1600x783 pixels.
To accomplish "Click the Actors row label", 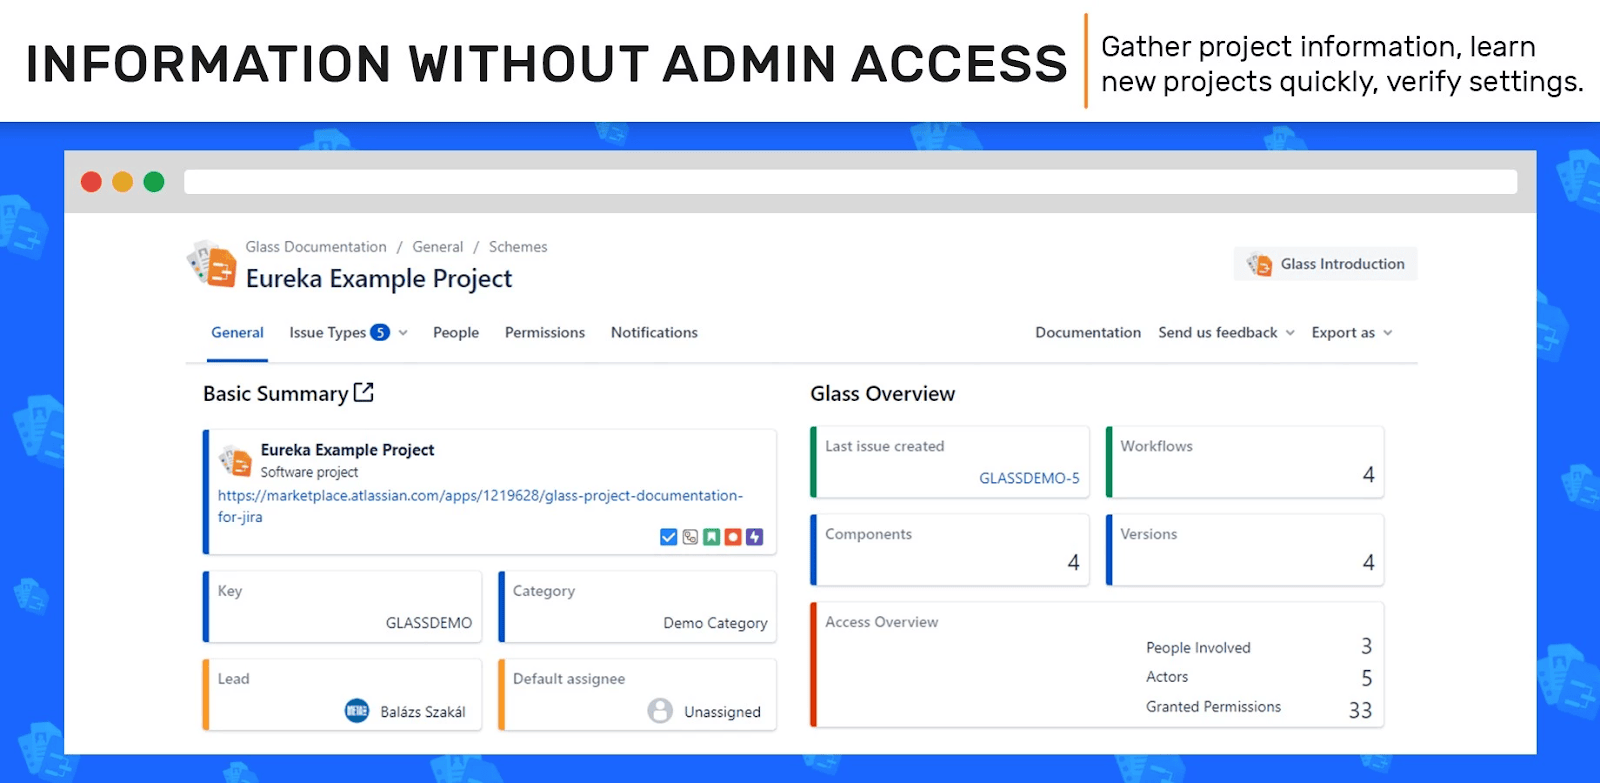I will point(1167,677).
